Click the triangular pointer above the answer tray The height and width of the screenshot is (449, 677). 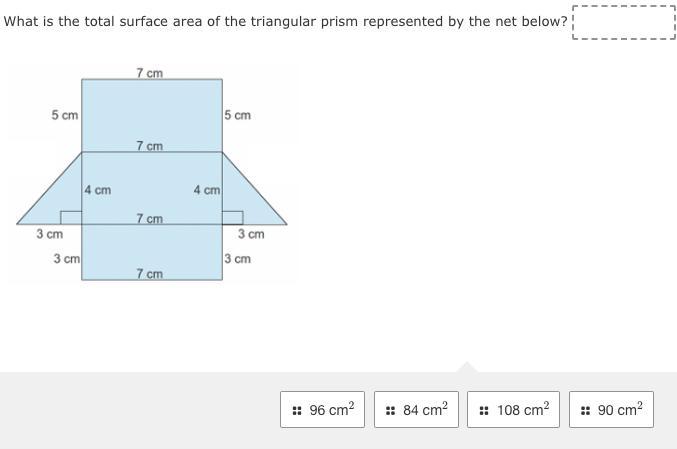click(467, 367)
